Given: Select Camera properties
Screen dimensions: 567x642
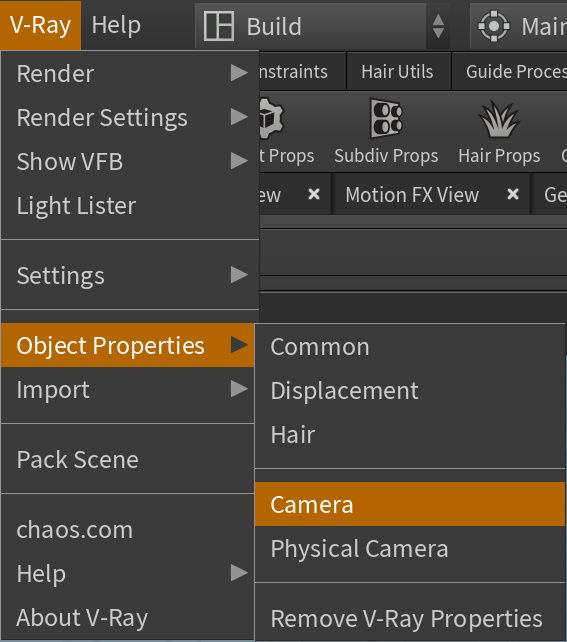Looking at the screenshot, I should pos(410,504).
